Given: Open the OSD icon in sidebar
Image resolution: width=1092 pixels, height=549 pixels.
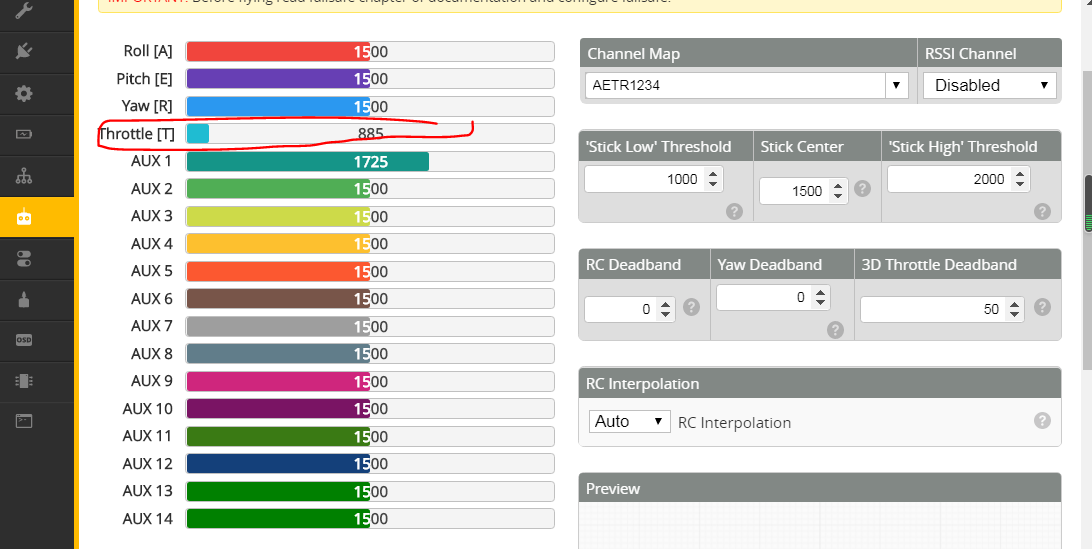Looking at the screenshot, I should coord(24,341).
